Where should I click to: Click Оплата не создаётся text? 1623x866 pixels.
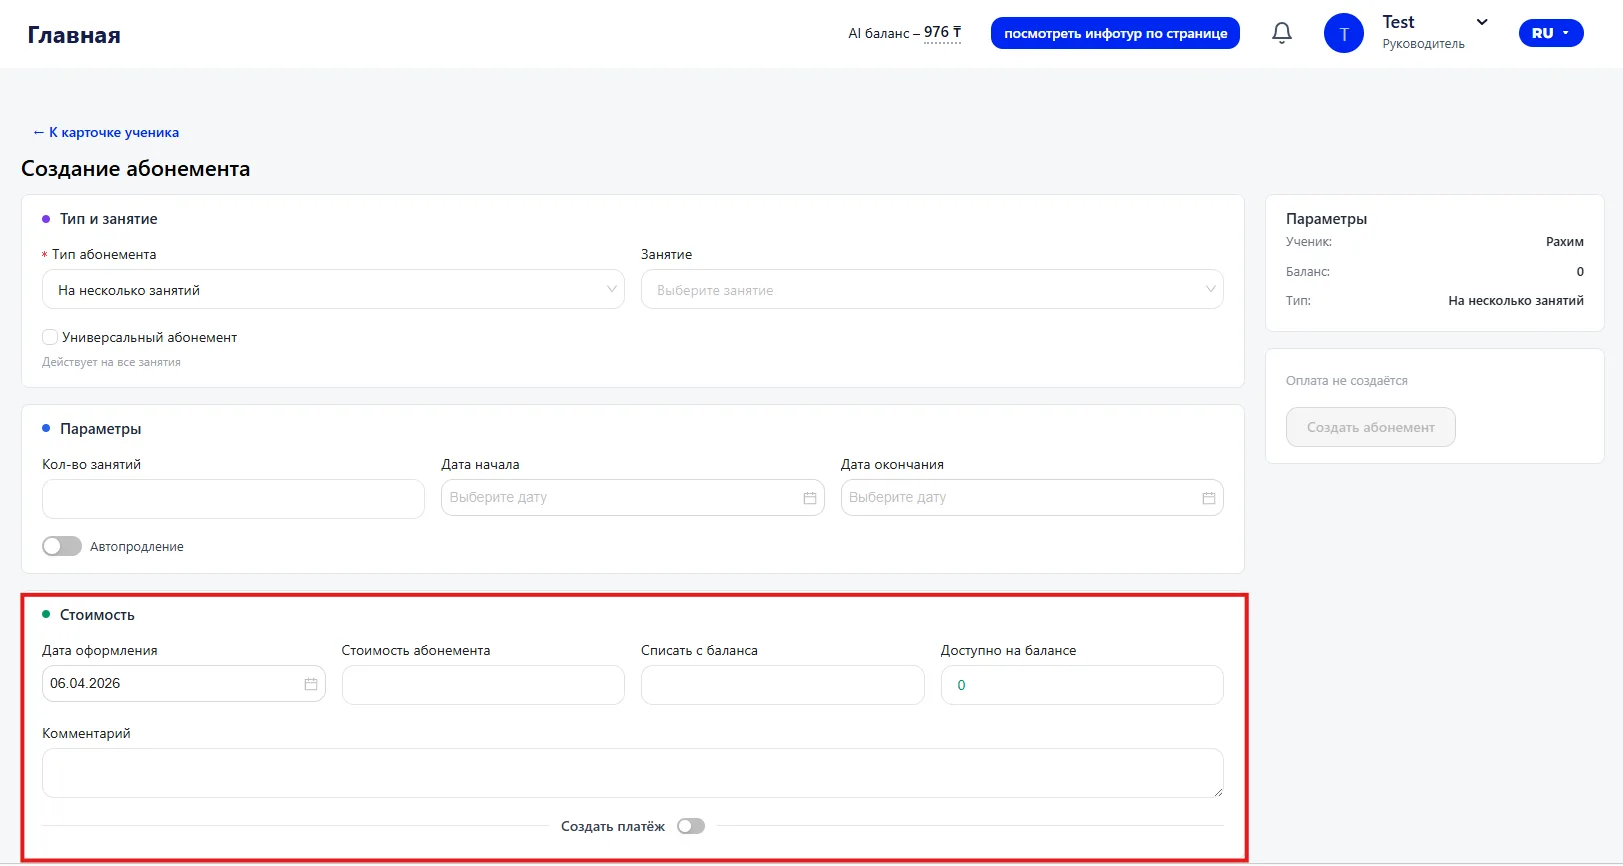[1346, 381]
